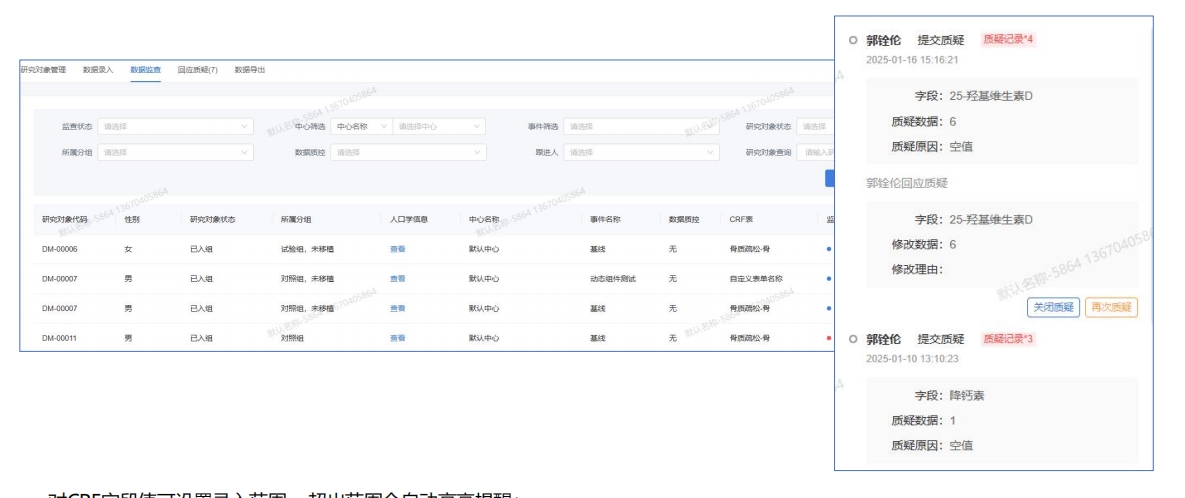Click 查看 link for DM-00011 row
The height and width of the screenshot is (498, 1185).
[x=398, y=338]
